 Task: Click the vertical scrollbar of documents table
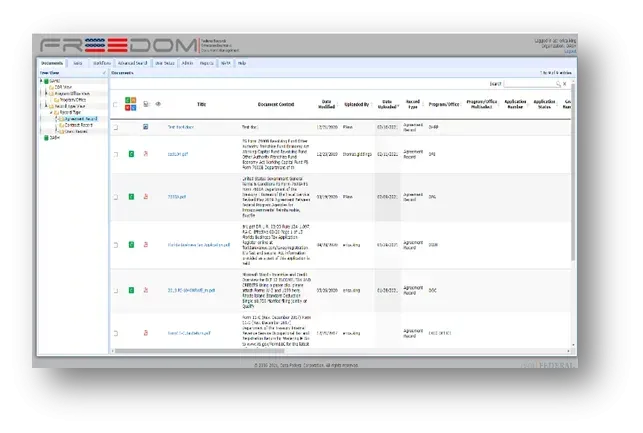573,172
